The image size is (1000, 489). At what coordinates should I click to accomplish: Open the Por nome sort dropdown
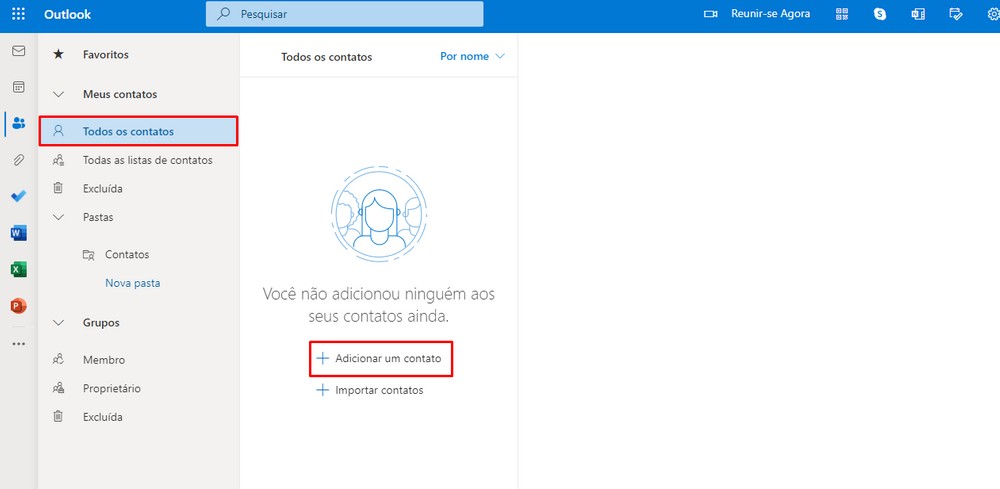click(x=472, y=56)
